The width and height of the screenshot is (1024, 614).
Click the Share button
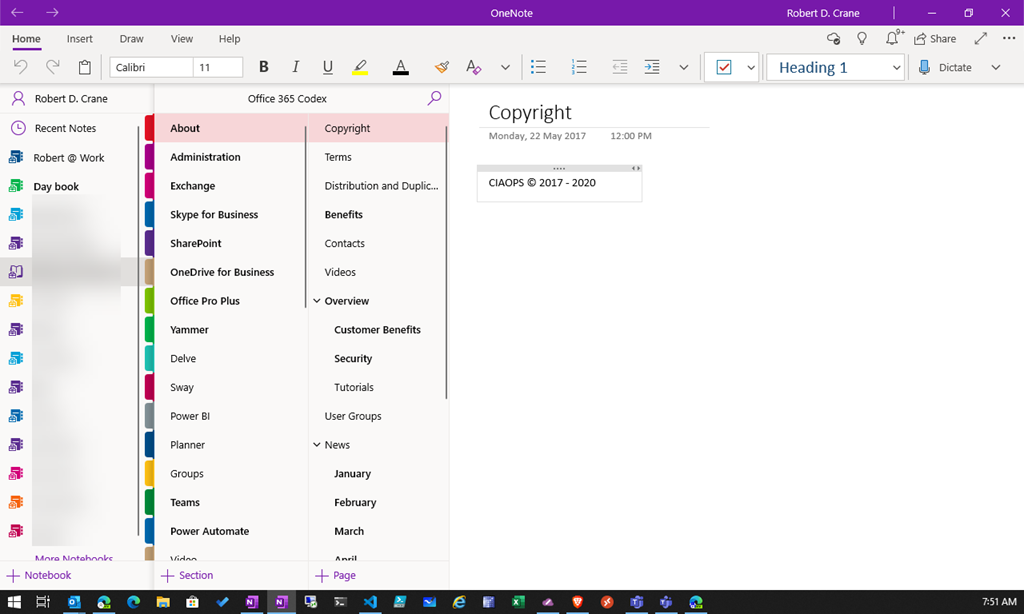935,39
